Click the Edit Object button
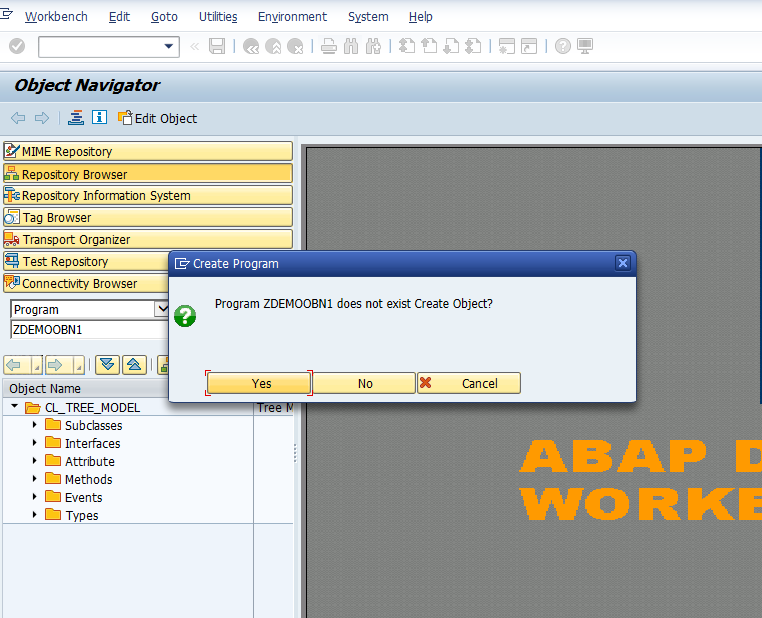 point(157,118)
